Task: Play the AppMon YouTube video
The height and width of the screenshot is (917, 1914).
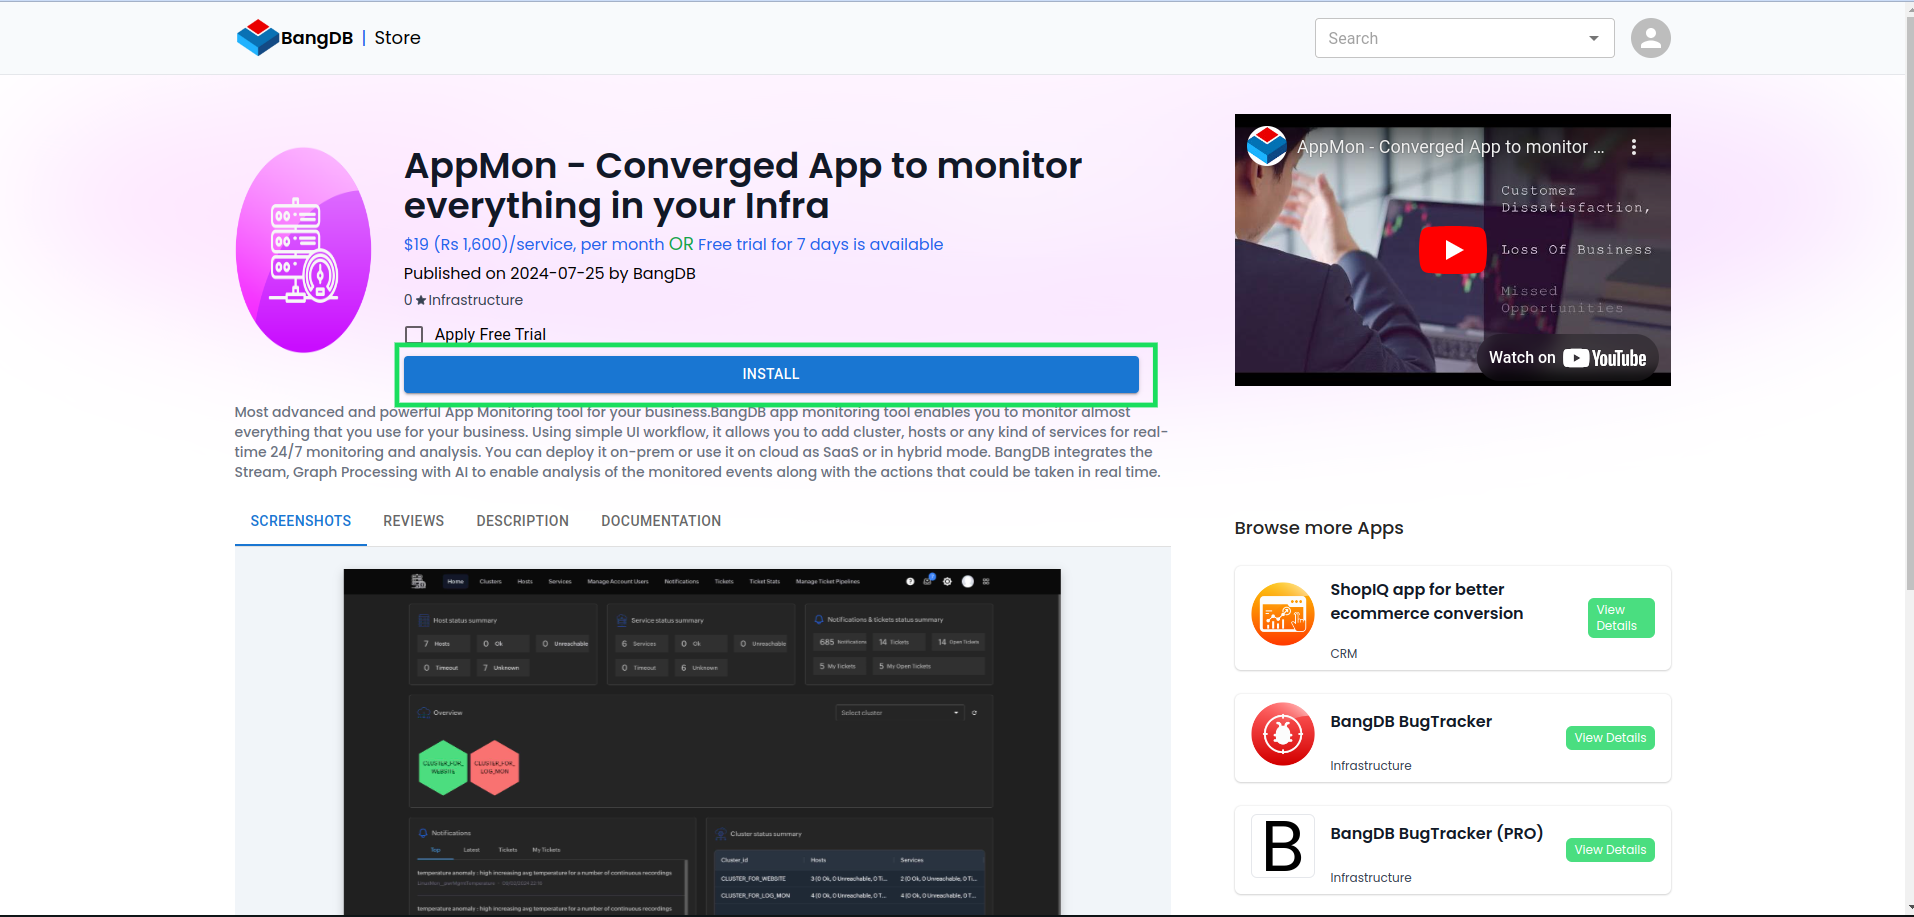Action: pyautogui.click(x=1453, y=250)
